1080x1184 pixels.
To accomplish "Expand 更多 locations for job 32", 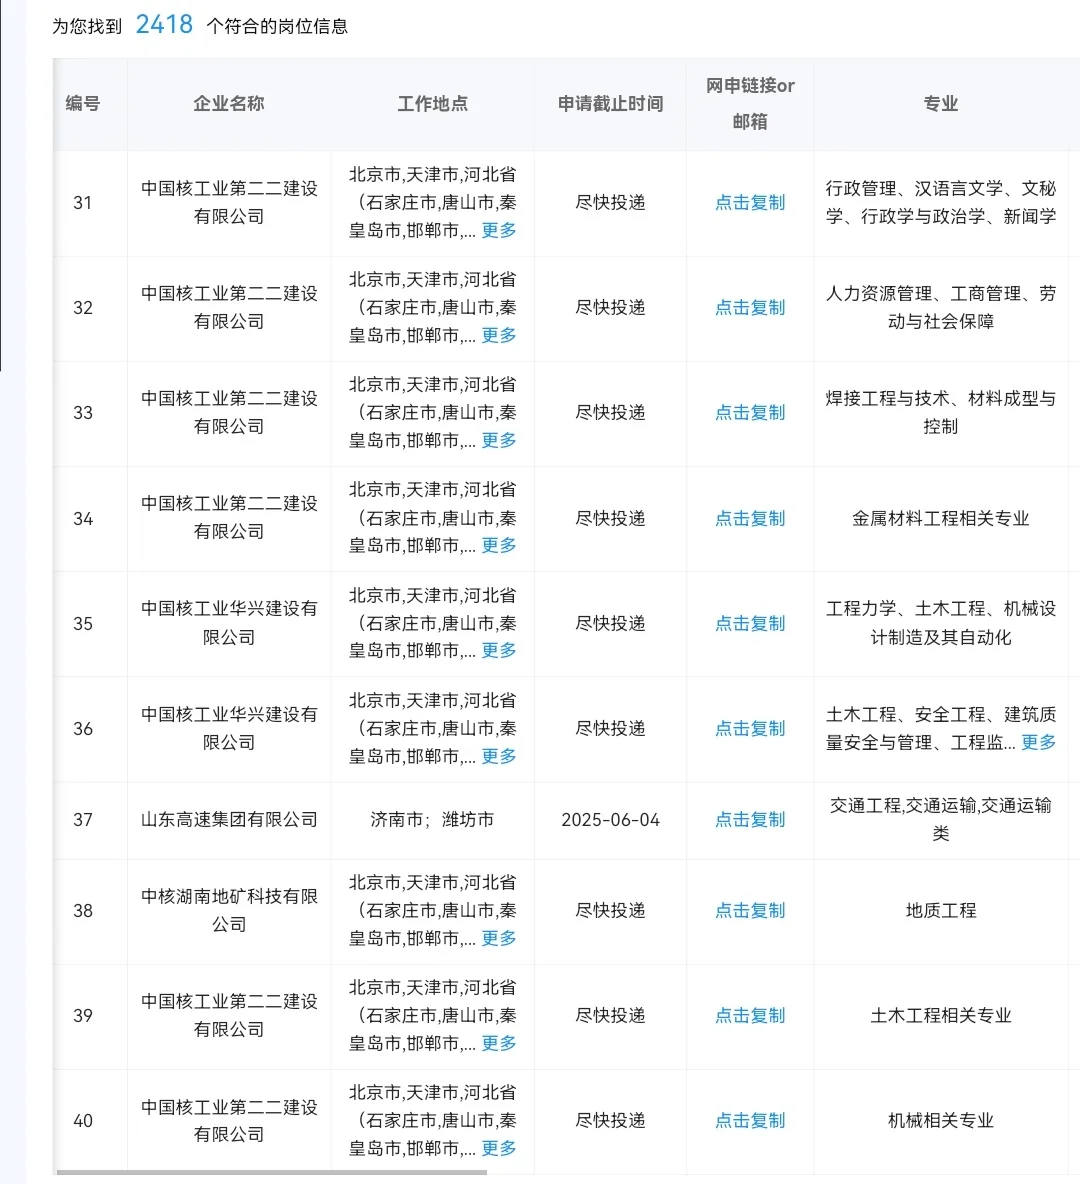I will (497, 335).
